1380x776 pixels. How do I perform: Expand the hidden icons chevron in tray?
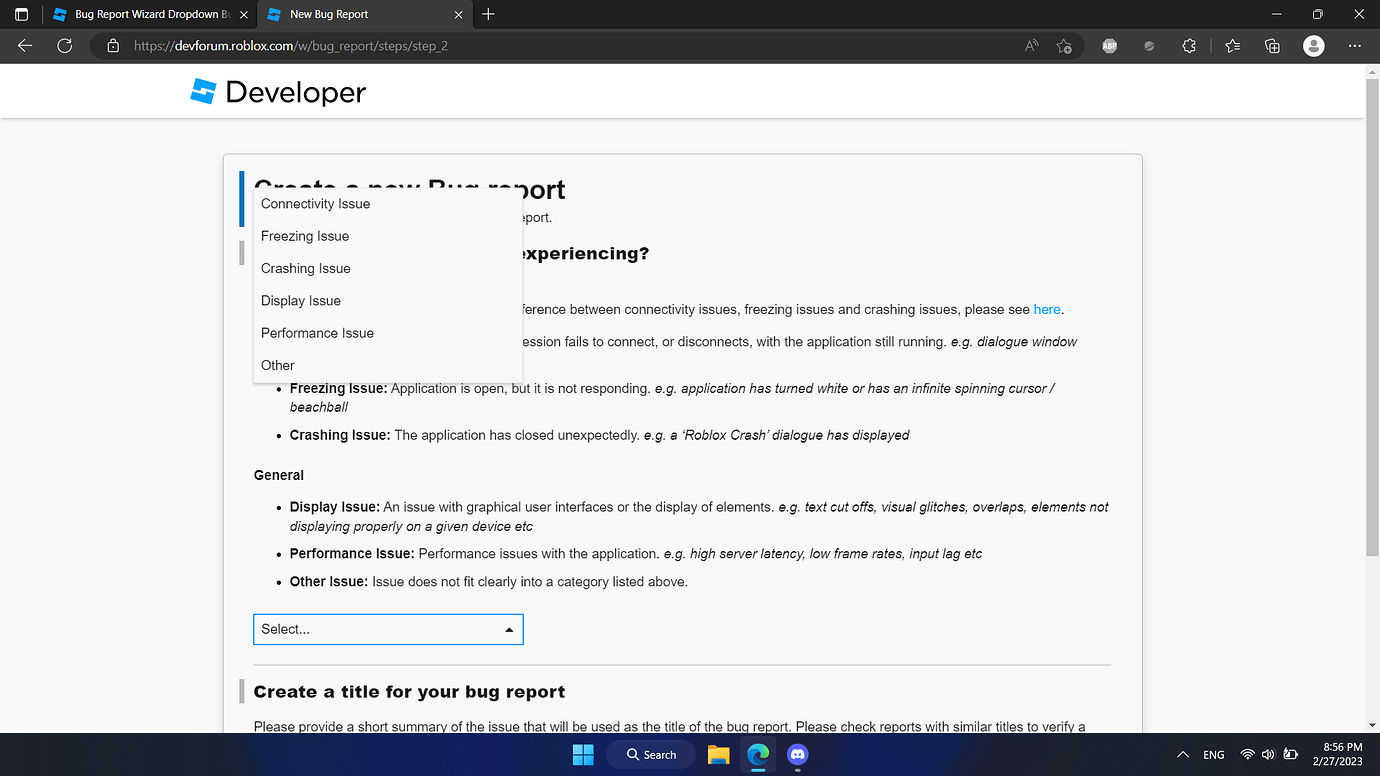(1182, 754)
